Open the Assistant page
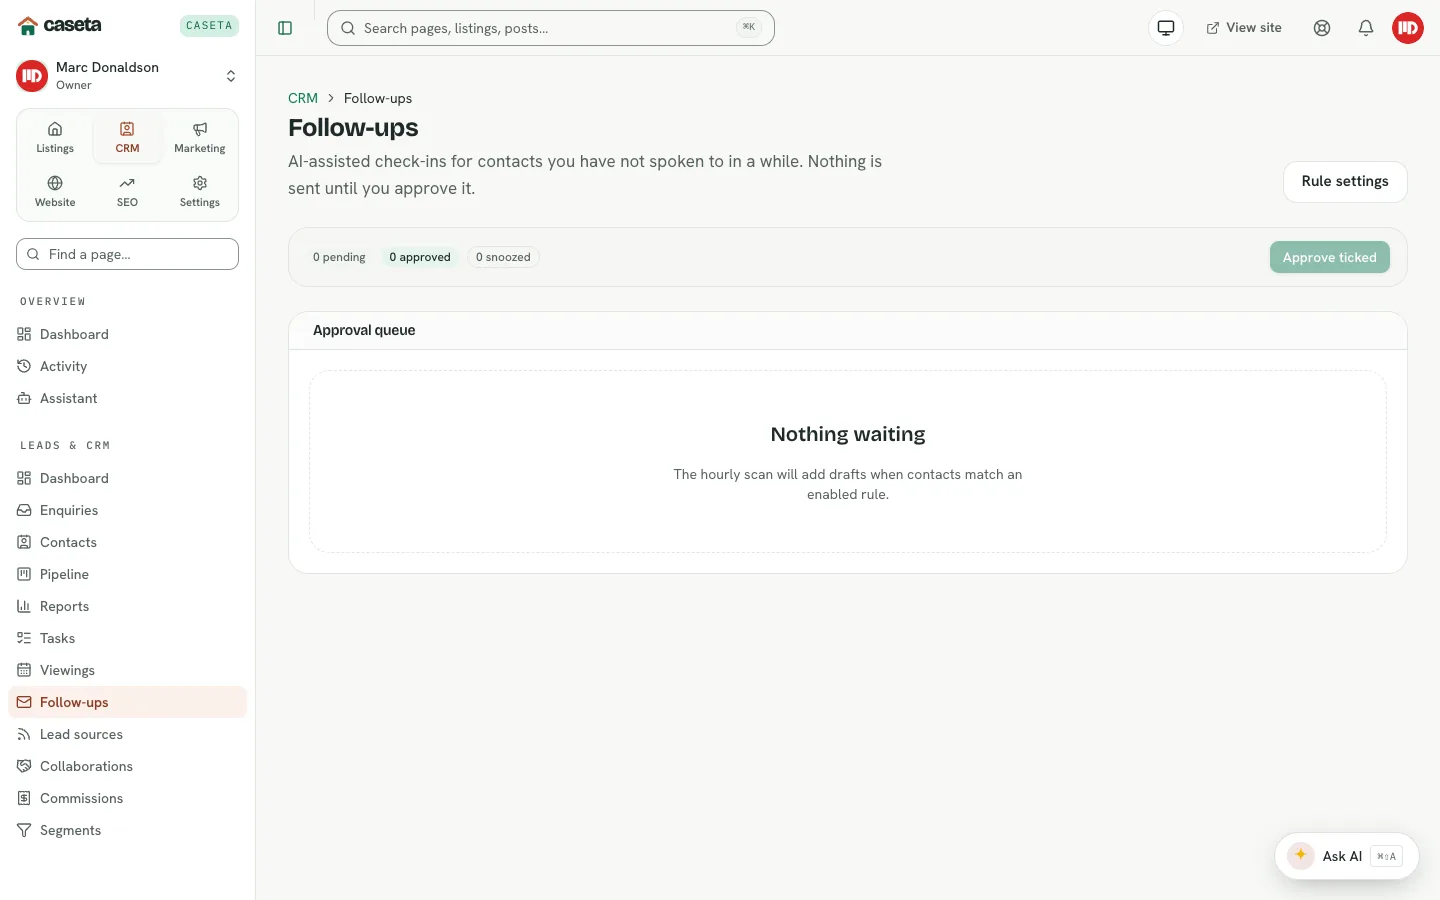1440x900 pixels. [x=127, y=398]
